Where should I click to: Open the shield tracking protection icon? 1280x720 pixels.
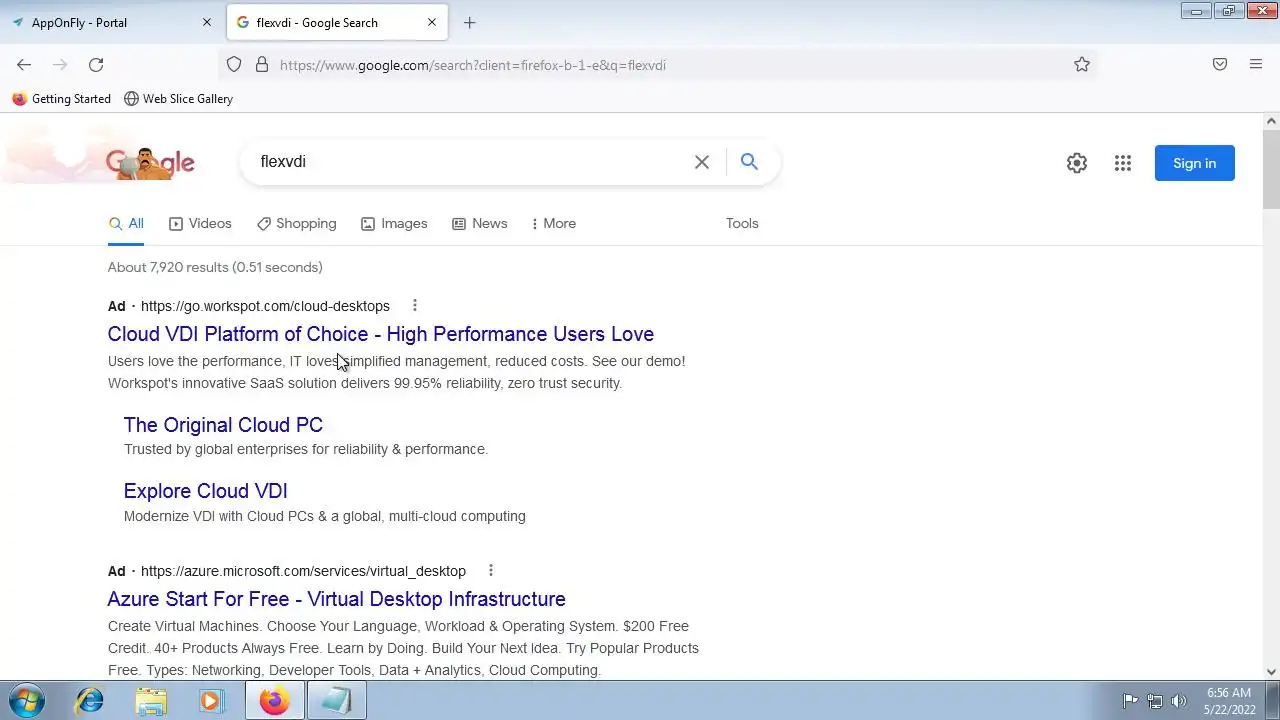(234, 65)
